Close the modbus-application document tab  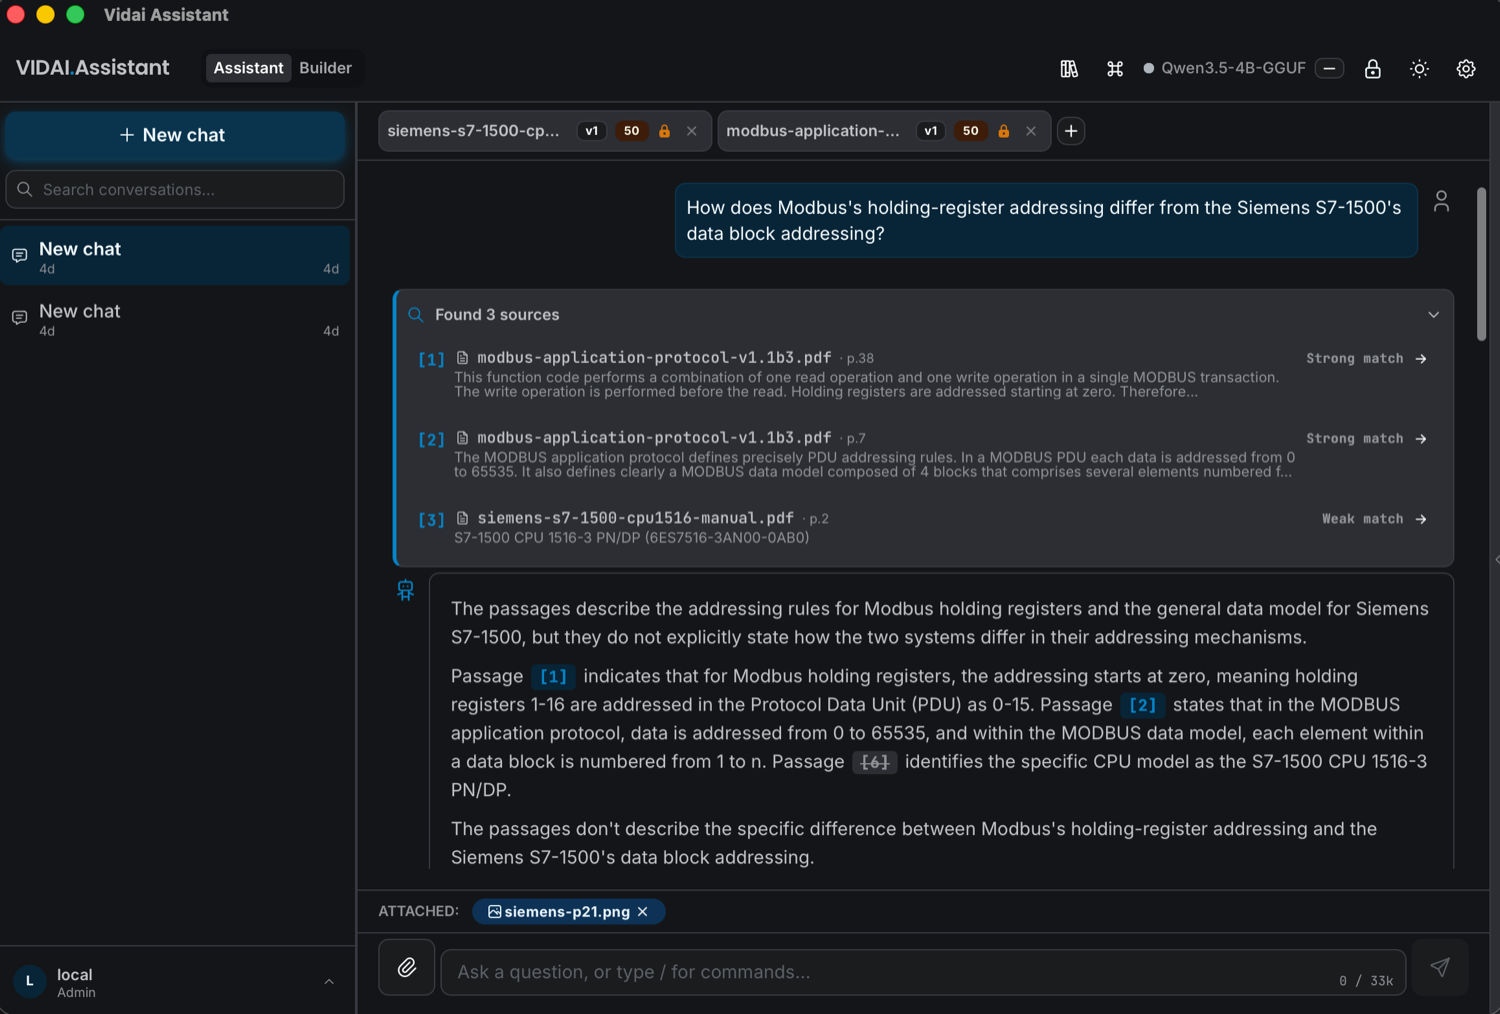pos(1031,131)
